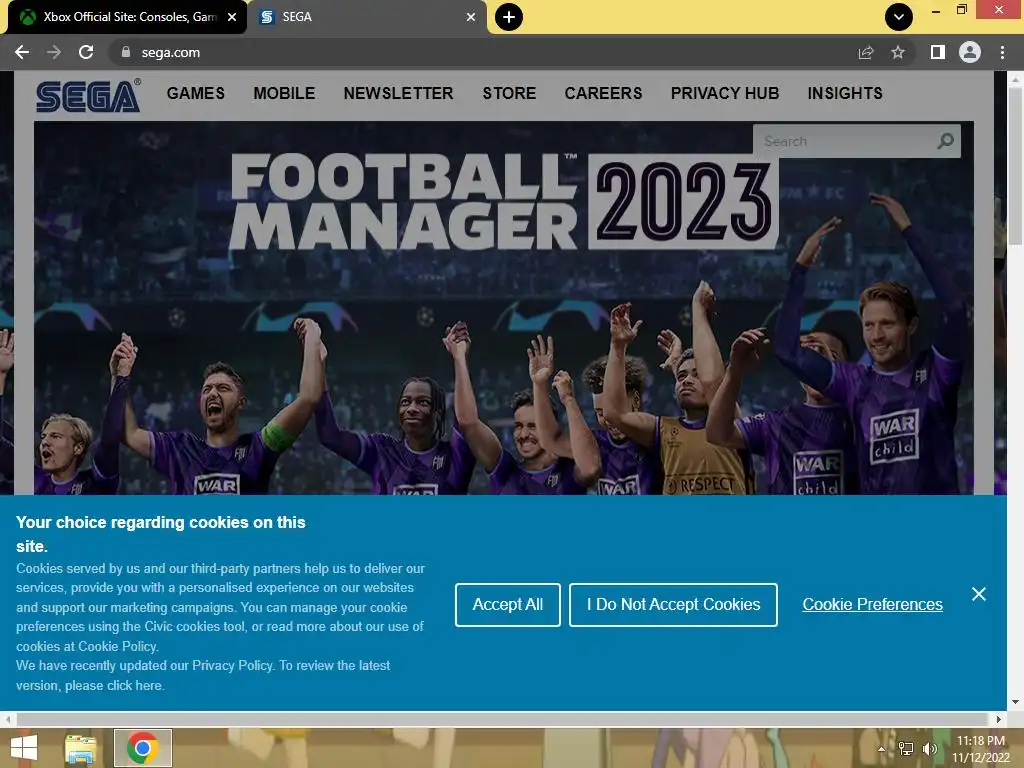This screenshot has width=1024, height=768.
Task: Open the NEWSLETTER page
Action: (398, 93)
